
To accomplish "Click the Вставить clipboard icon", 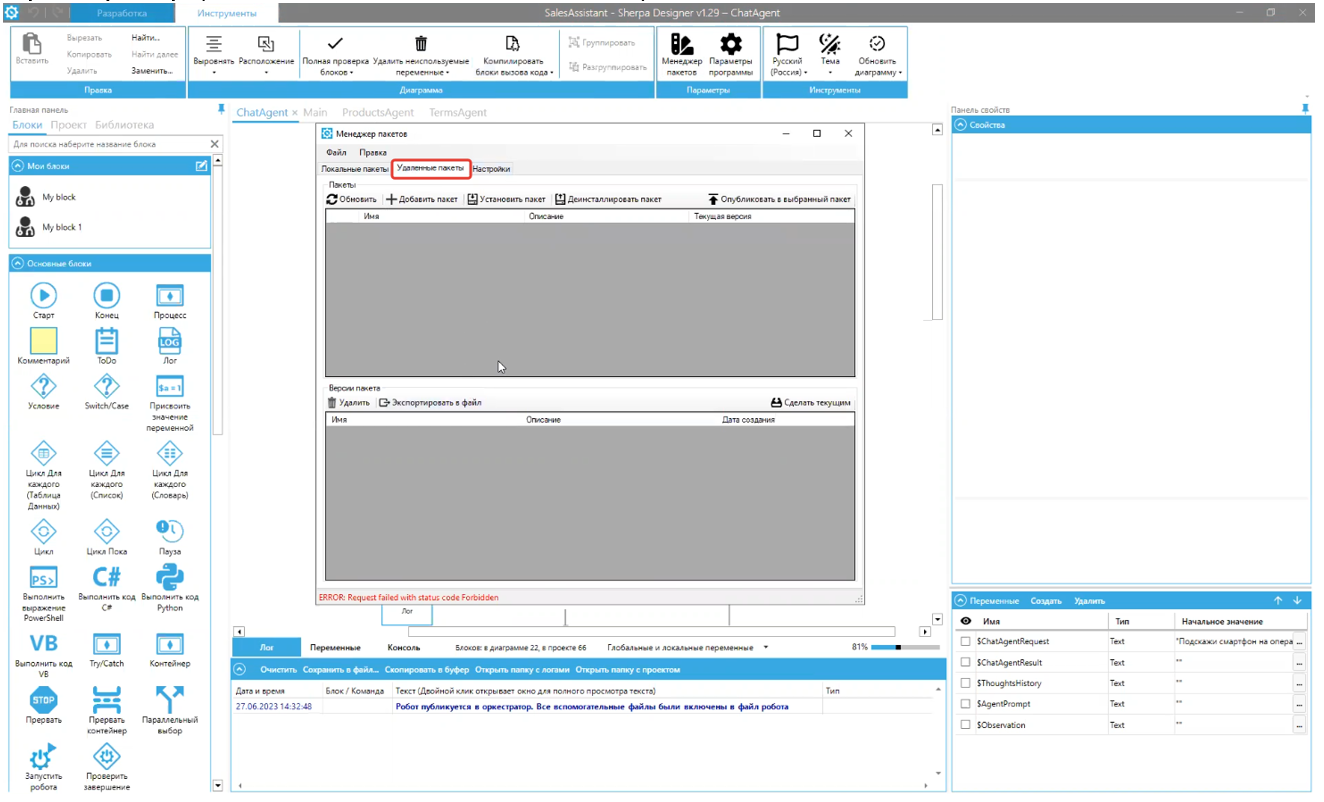I will [x=31, y=44].
